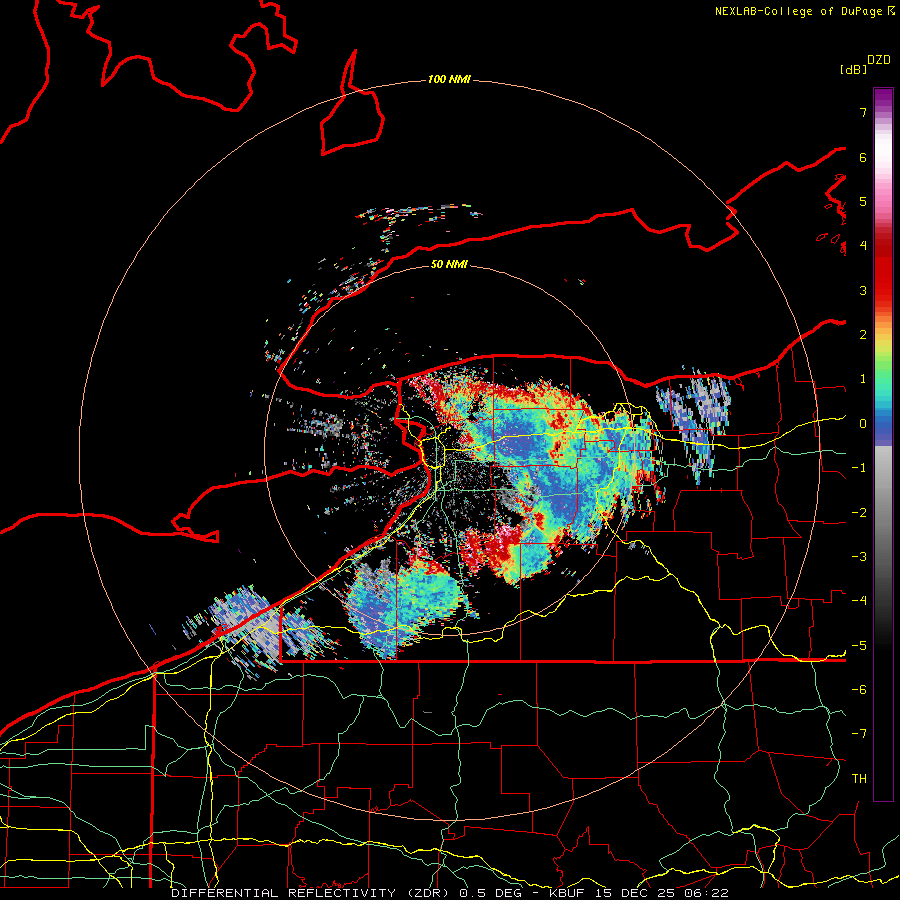Click the -6 value on the color scale
The height and width of the screenshot is (900, 900).
(x=859, y=690)
